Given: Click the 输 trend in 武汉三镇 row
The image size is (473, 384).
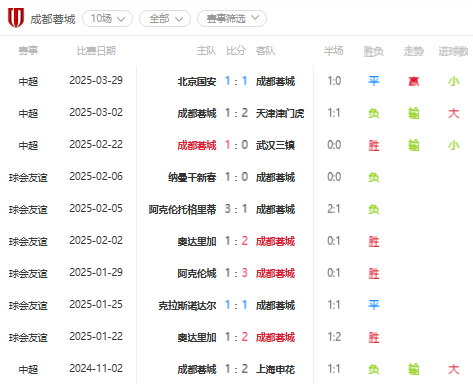Looking at the screenshot, I should pos(414,145).
